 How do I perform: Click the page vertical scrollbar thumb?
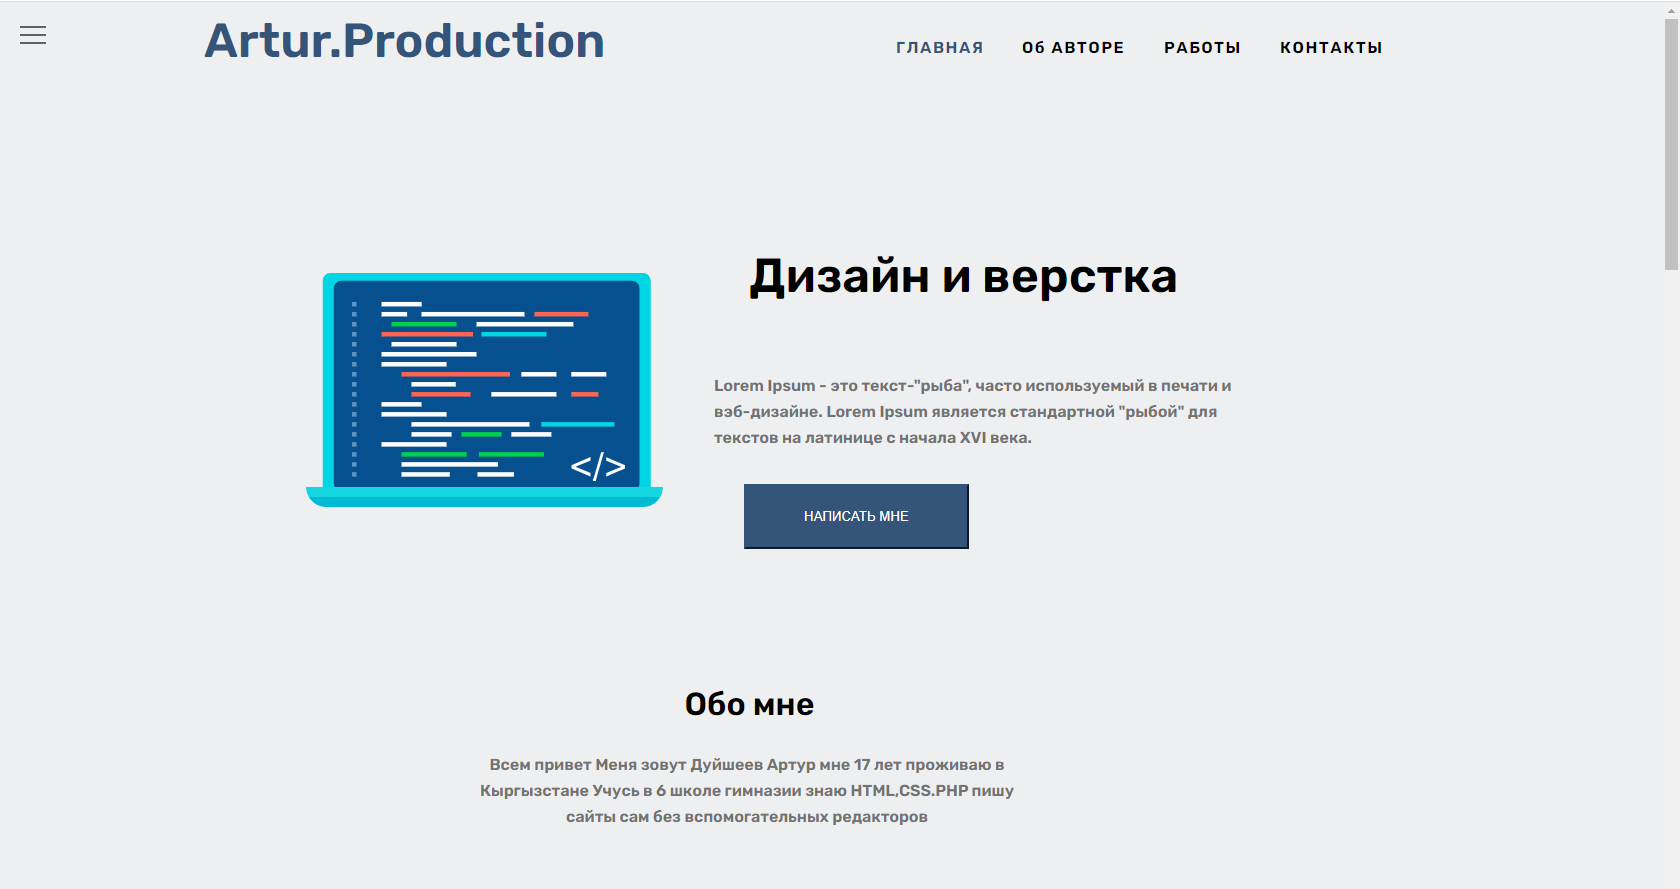click(1671, 144)
